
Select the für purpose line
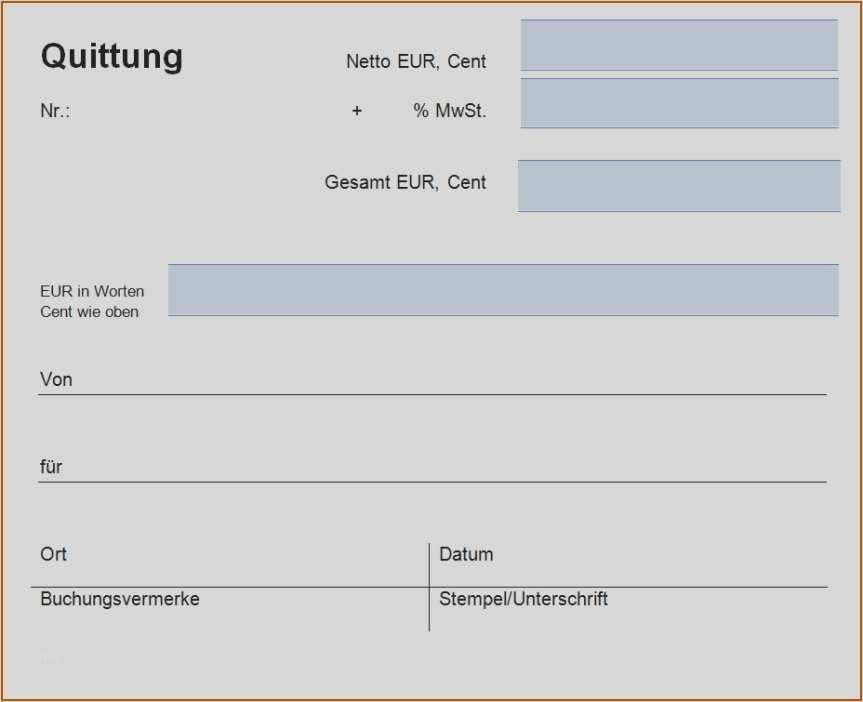coord(430,480)
